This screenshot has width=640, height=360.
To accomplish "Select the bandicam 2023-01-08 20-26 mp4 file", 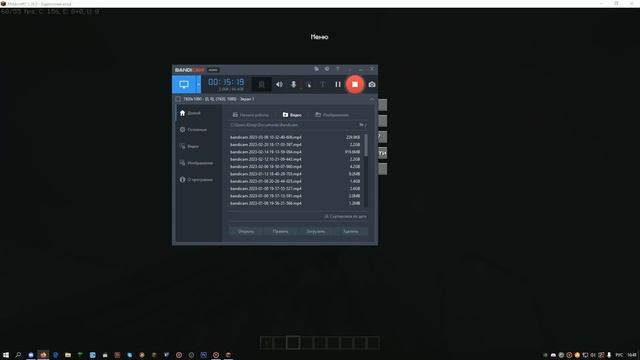I will (295, 181).
